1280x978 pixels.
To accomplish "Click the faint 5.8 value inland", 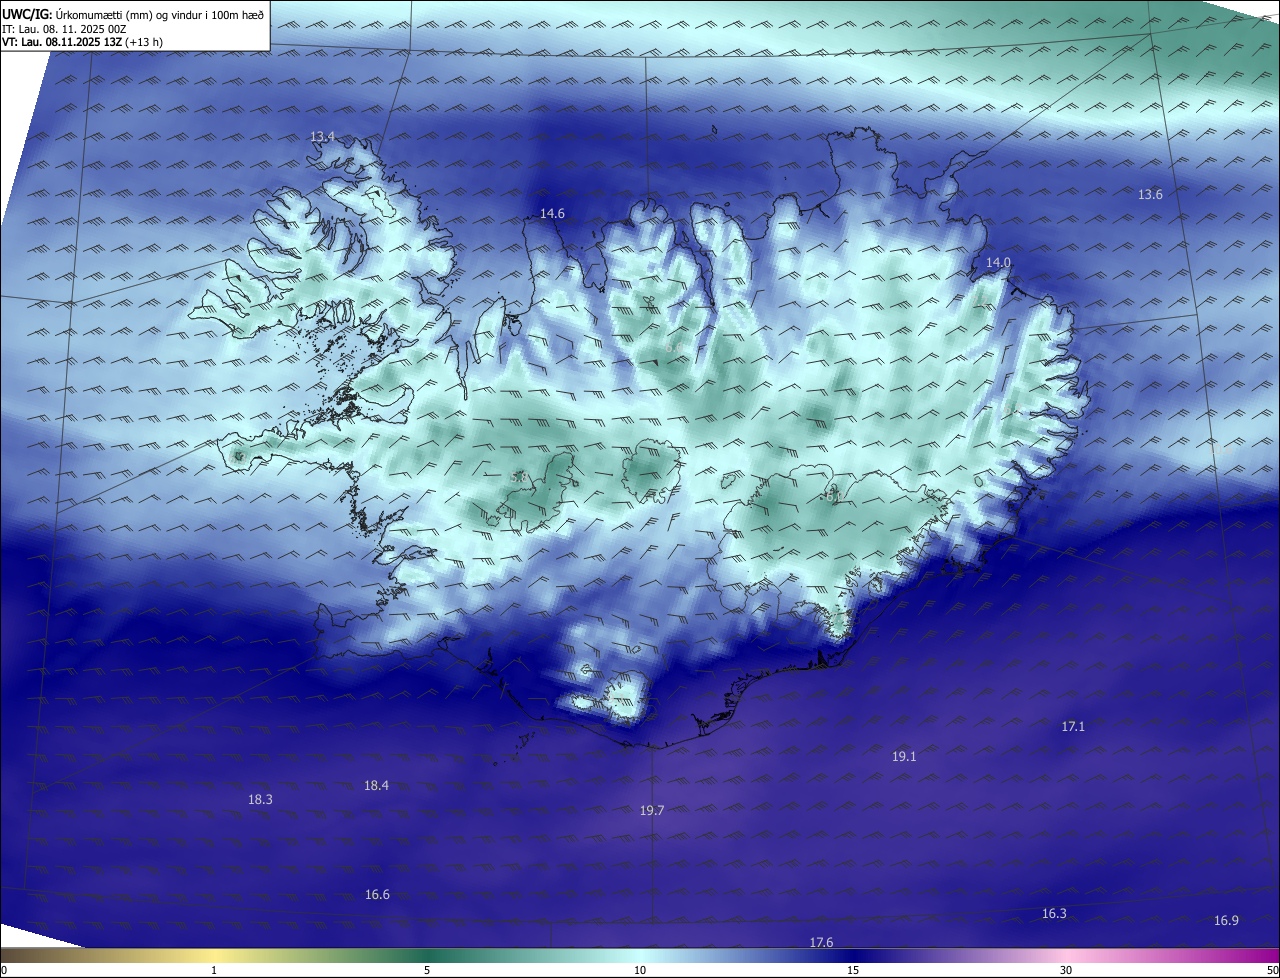I will coord(518,478).
